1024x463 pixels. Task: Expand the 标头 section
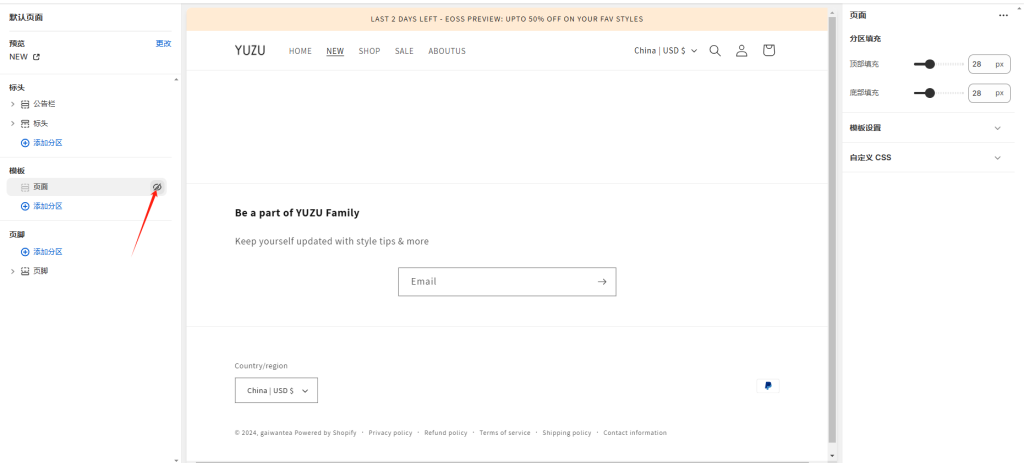pyautogui.click(x=12, y=123)
